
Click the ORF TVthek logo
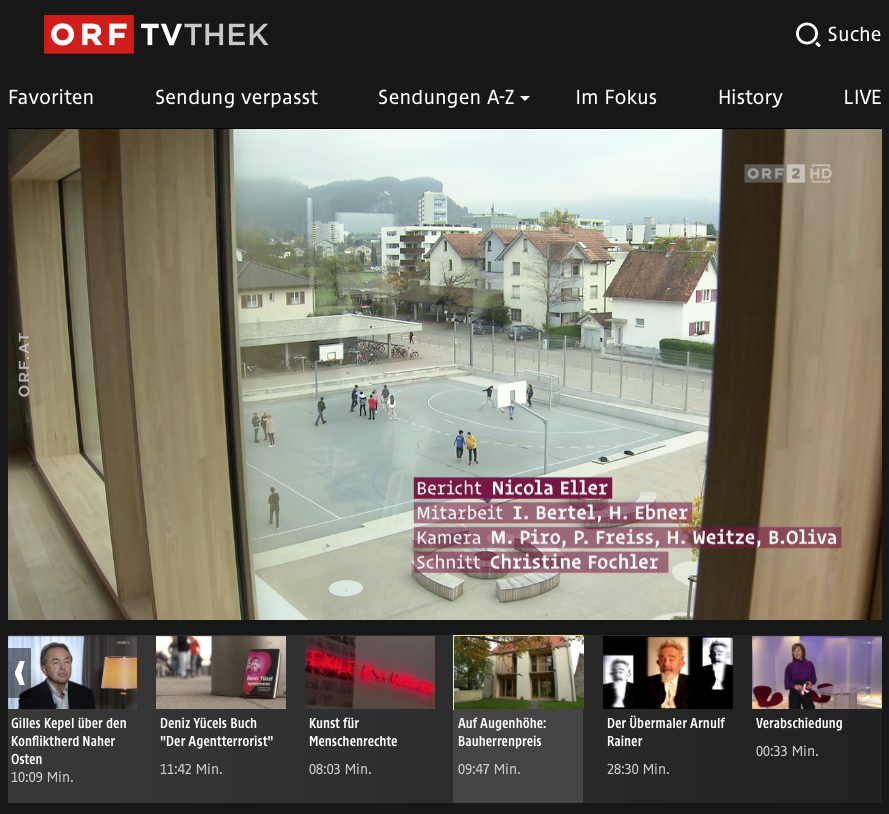click(x=156, y=35)
